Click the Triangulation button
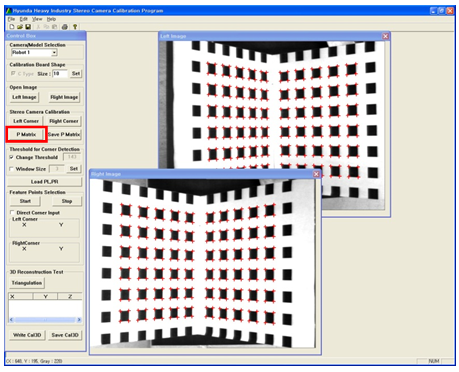Viewport: 459px width, 372px height. pos(27,283)
